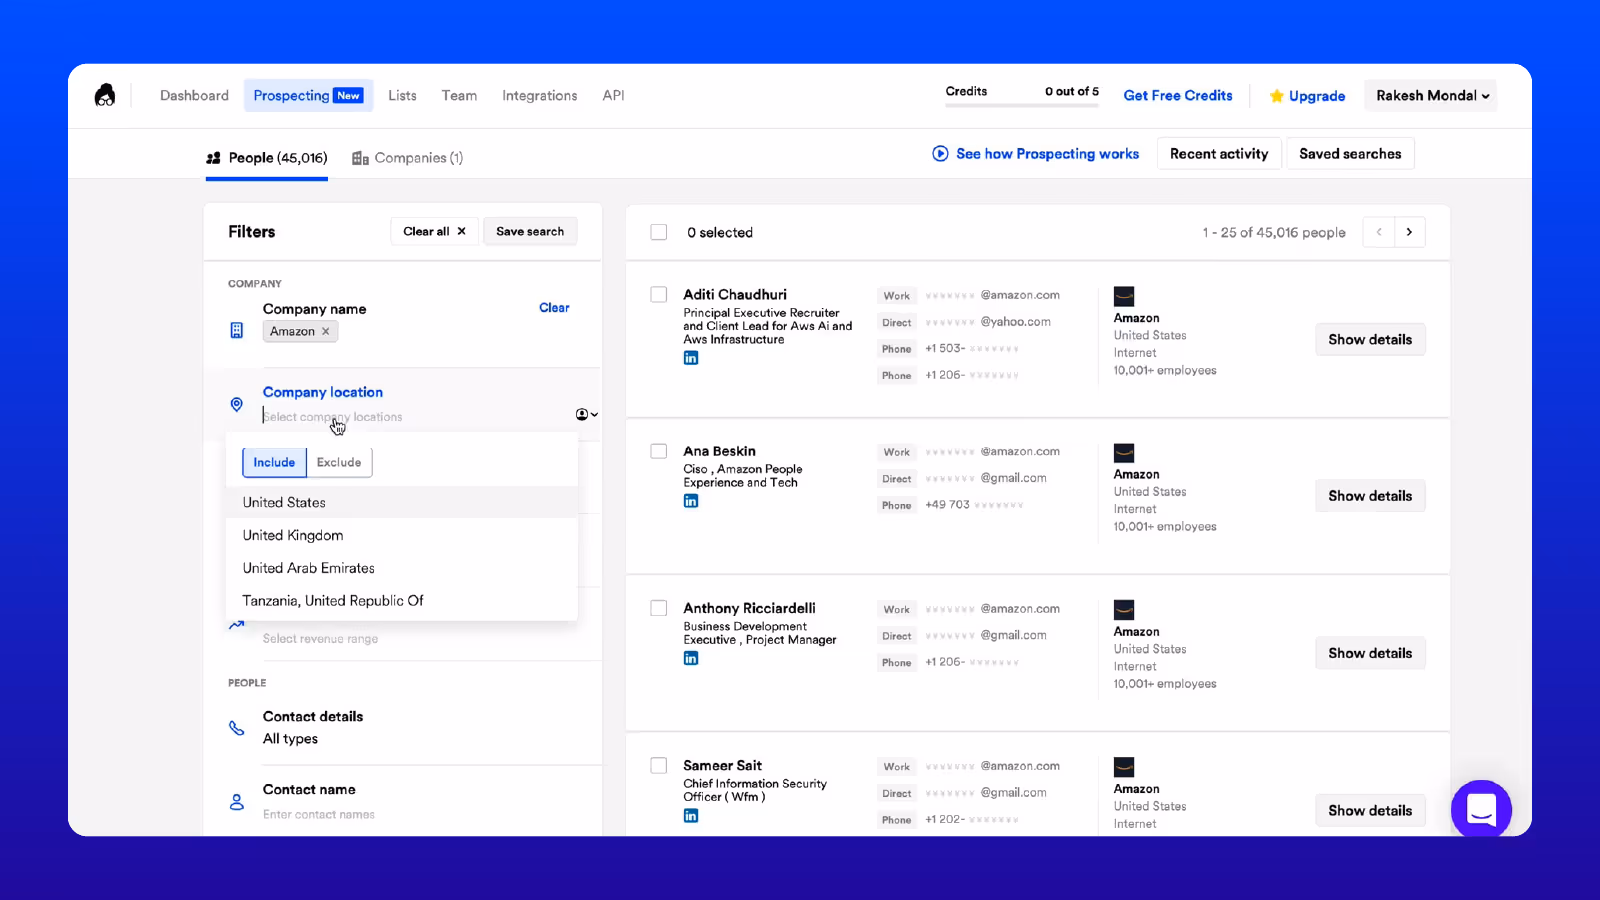Open the Team nav item
Viewport: 1600px width, 900px height.
(459, 95)
